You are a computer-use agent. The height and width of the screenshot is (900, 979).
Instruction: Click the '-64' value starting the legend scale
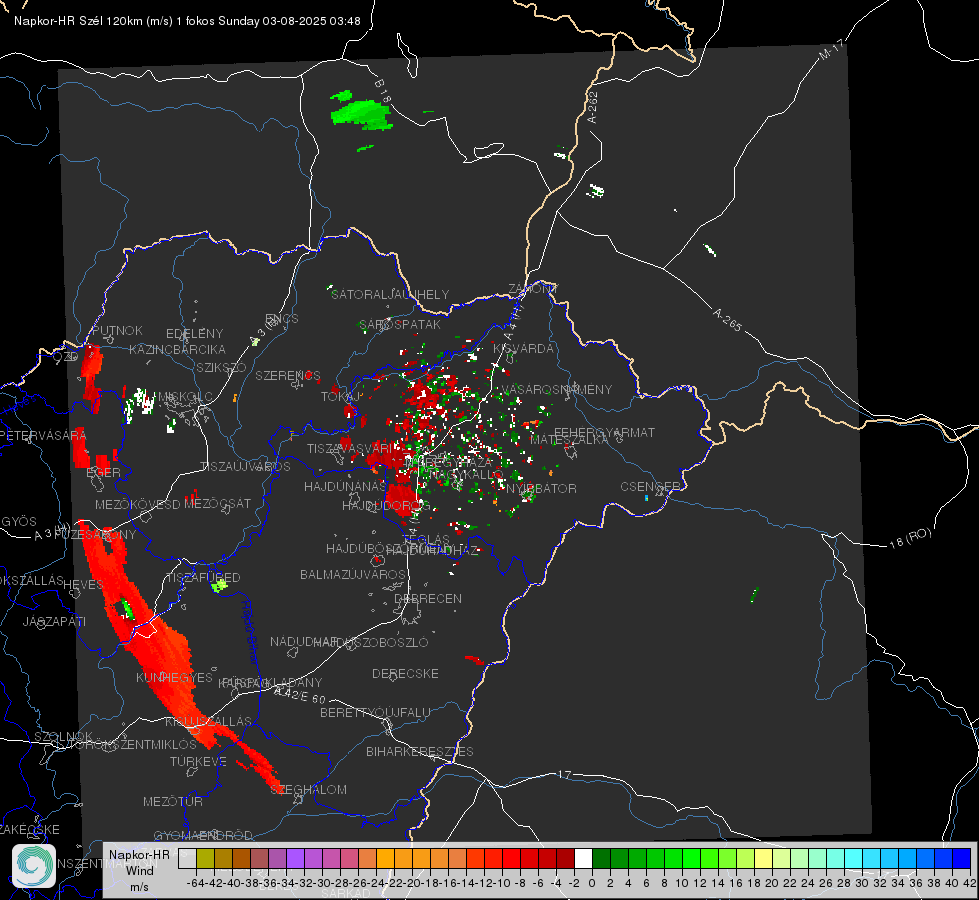click(x=195, y=883)
